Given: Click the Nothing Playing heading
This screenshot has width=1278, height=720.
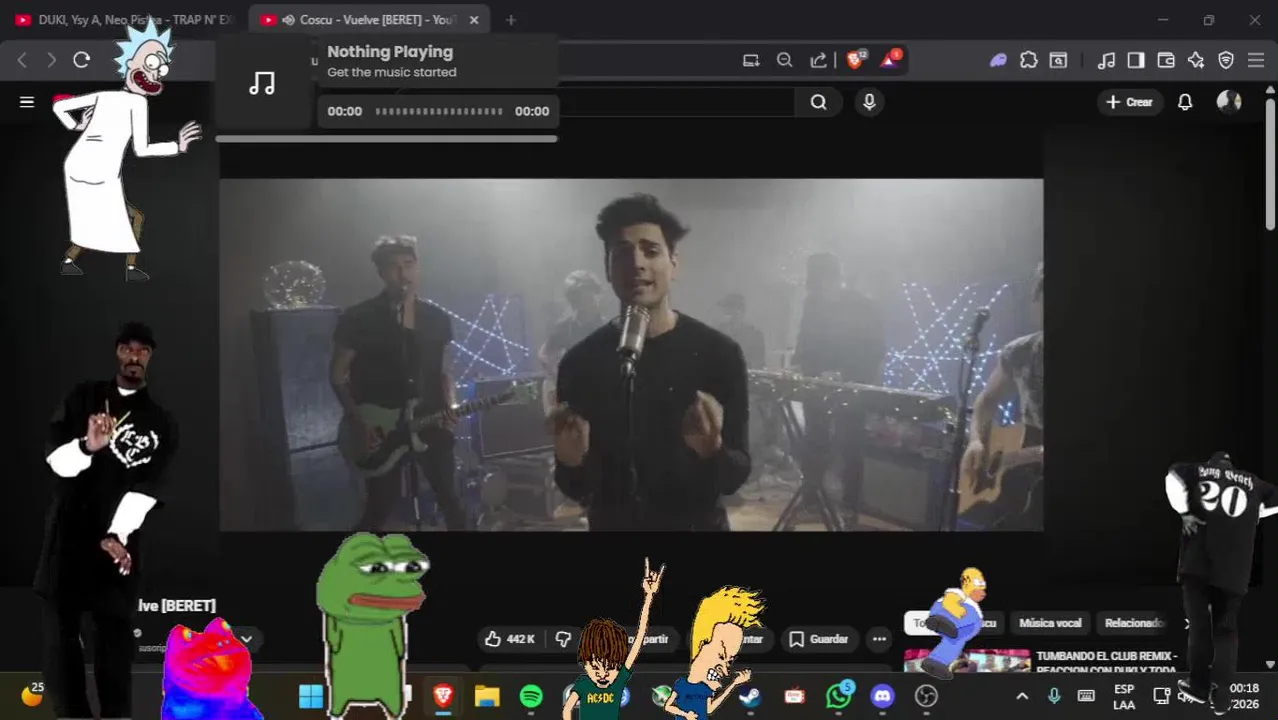Looking at the screenshot, I should (390, 52).
